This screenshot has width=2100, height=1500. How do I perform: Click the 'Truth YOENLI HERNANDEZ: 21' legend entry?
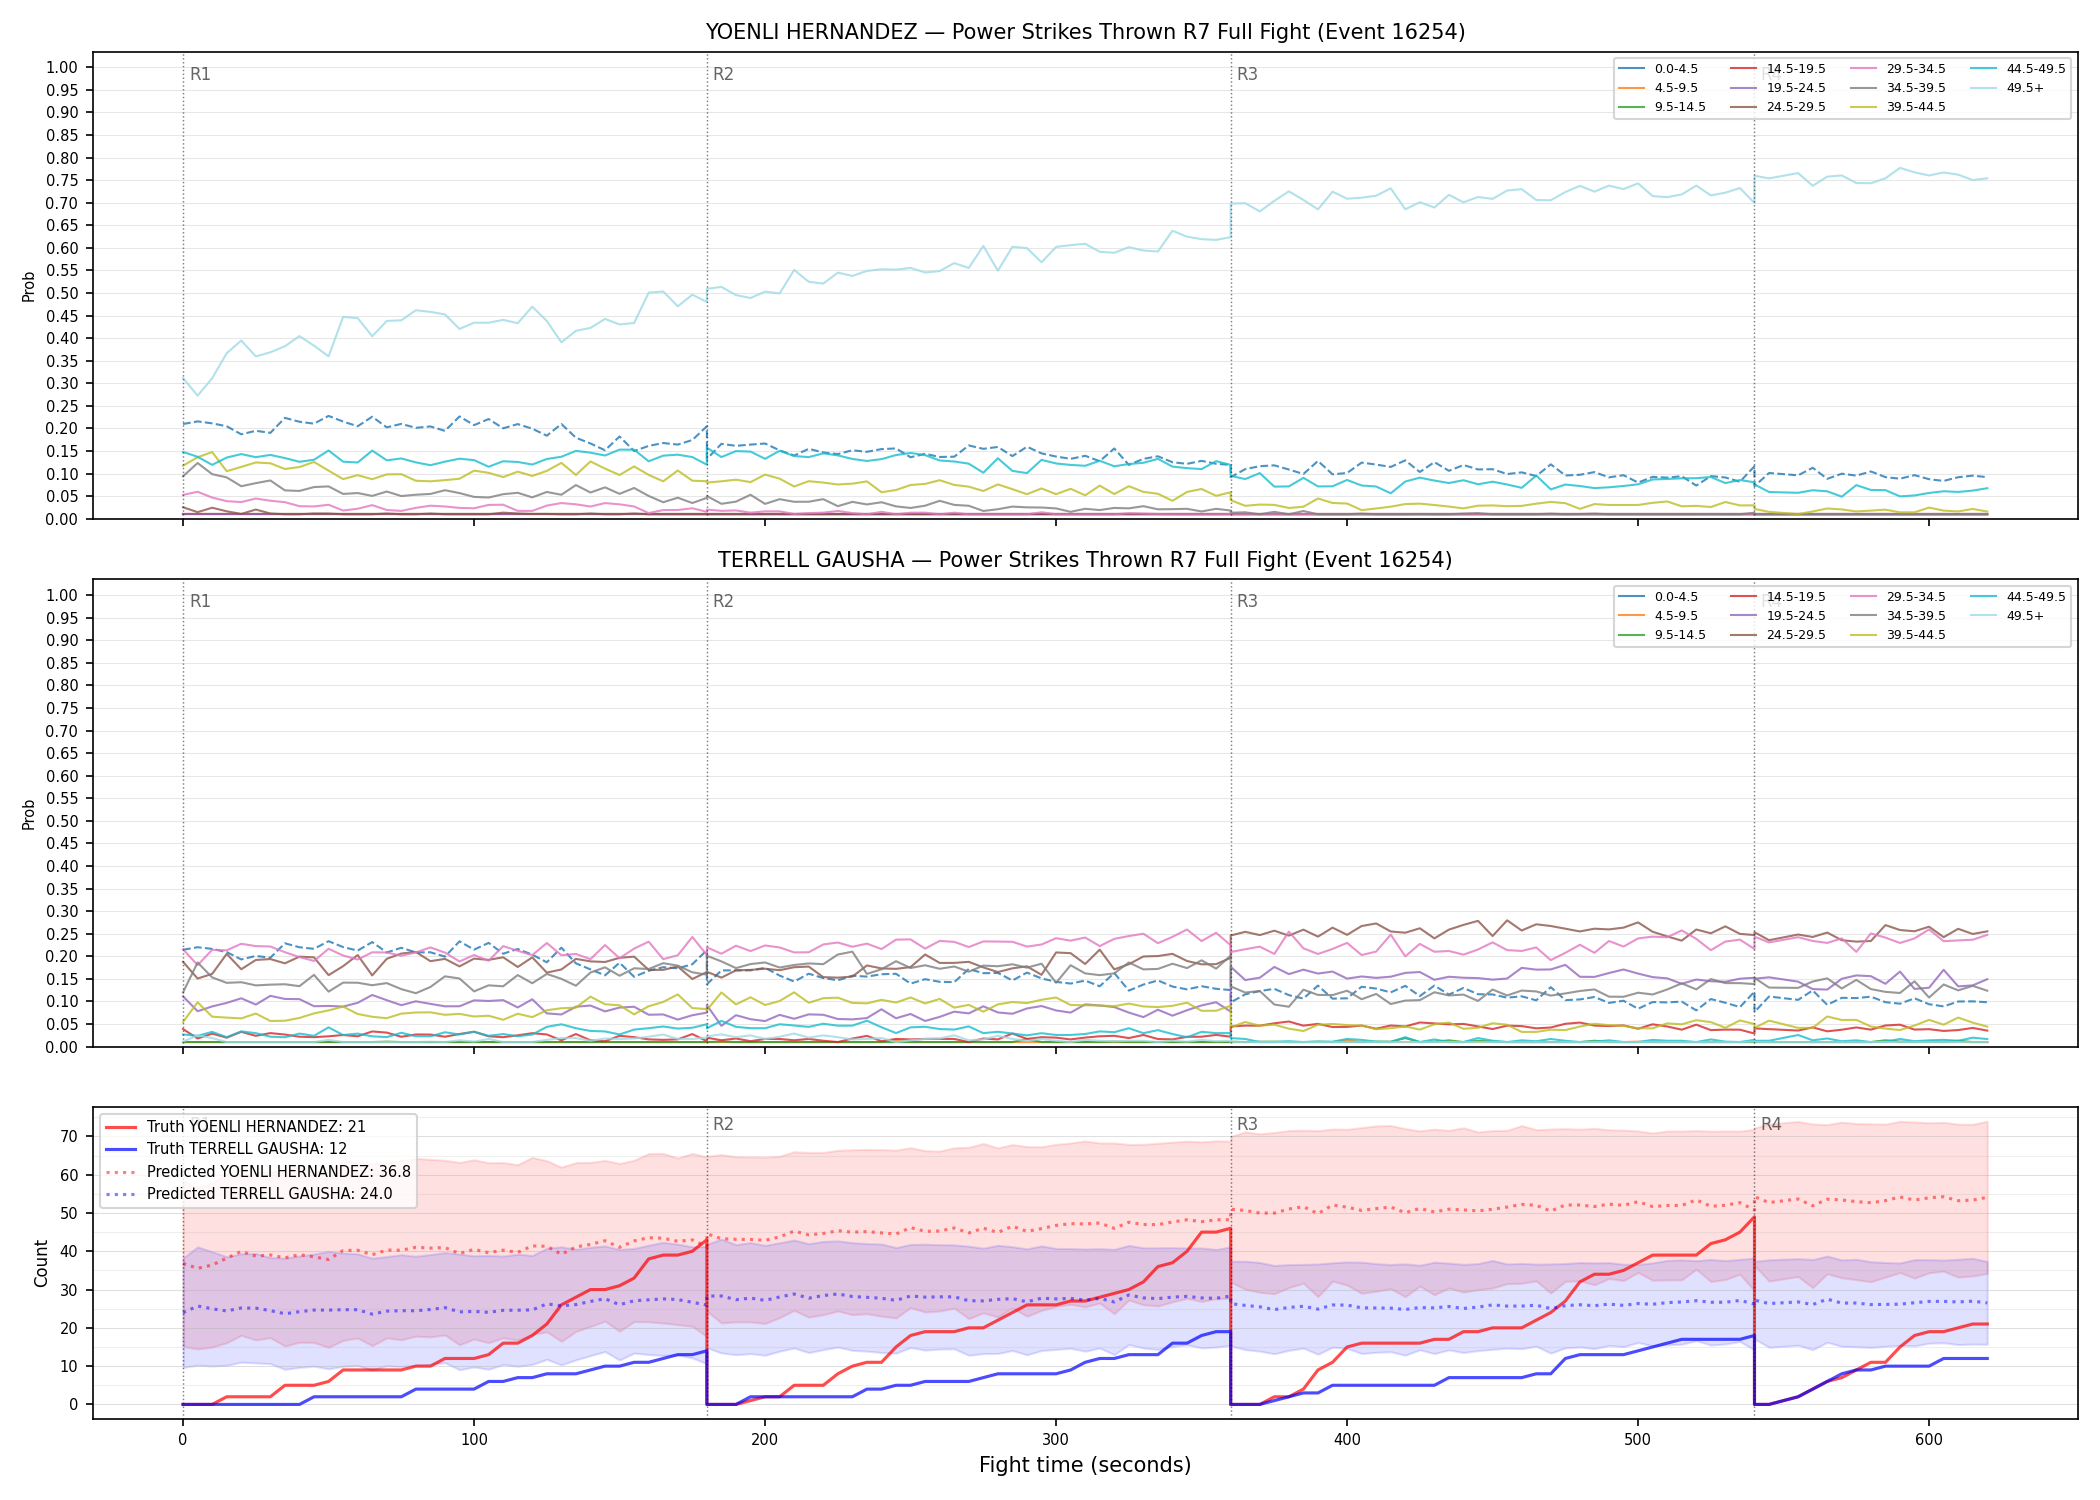tap(236, 1127)
